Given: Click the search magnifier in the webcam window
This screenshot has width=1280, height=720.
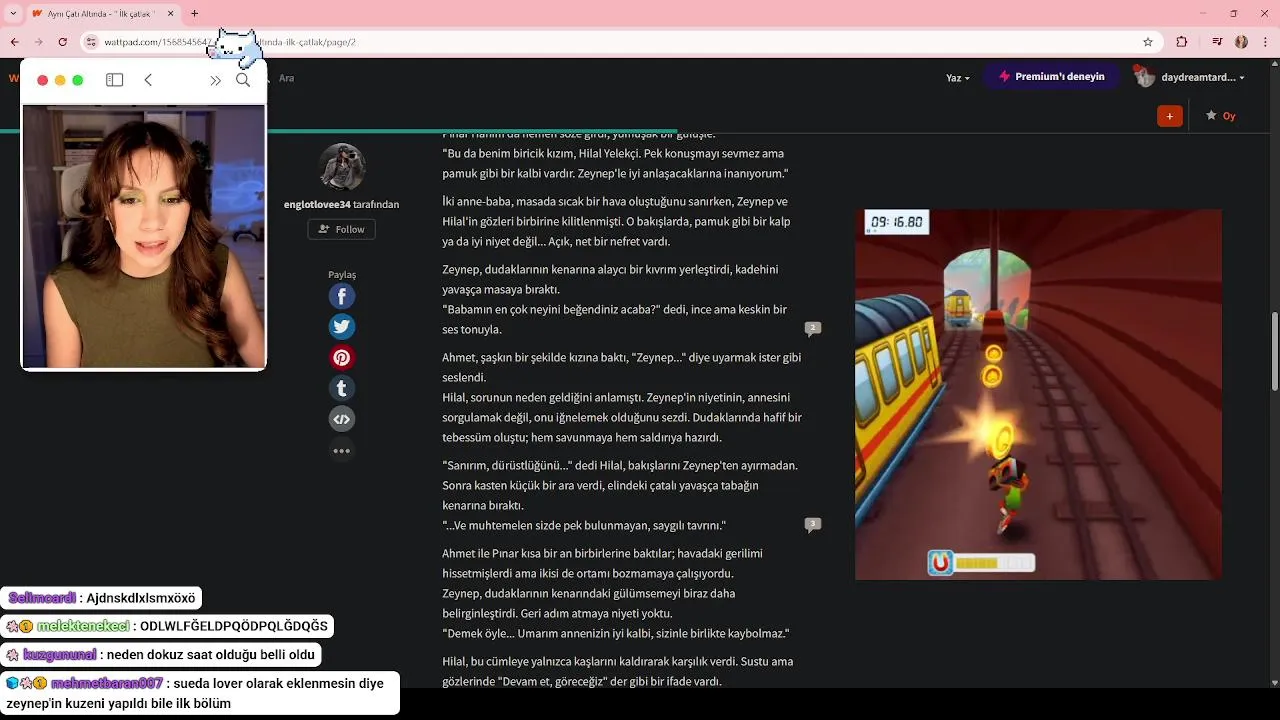Looking at the screenshot, I should 243,80.
